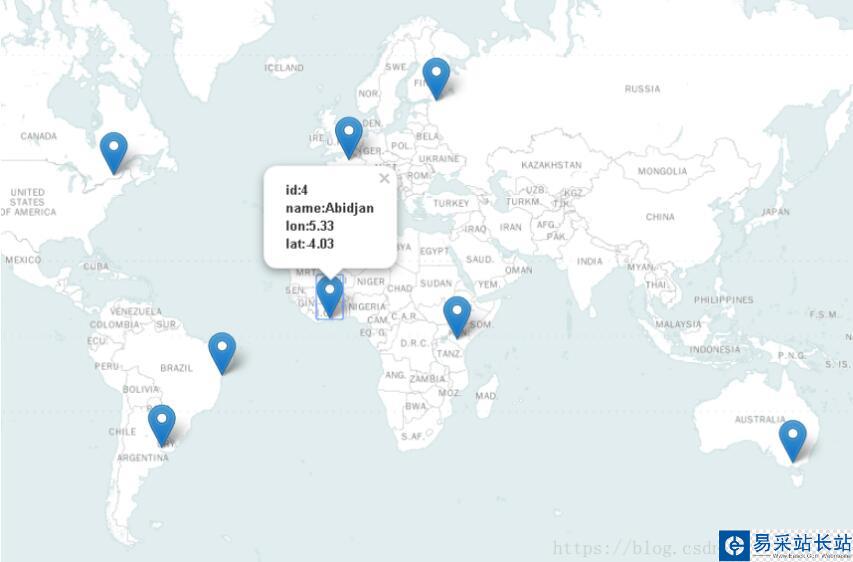Click the NIGERIA label

(367, 307)
